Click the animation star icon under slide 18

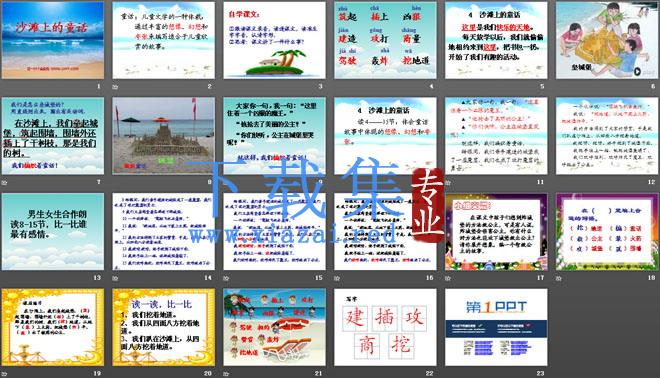coord(559,278)
